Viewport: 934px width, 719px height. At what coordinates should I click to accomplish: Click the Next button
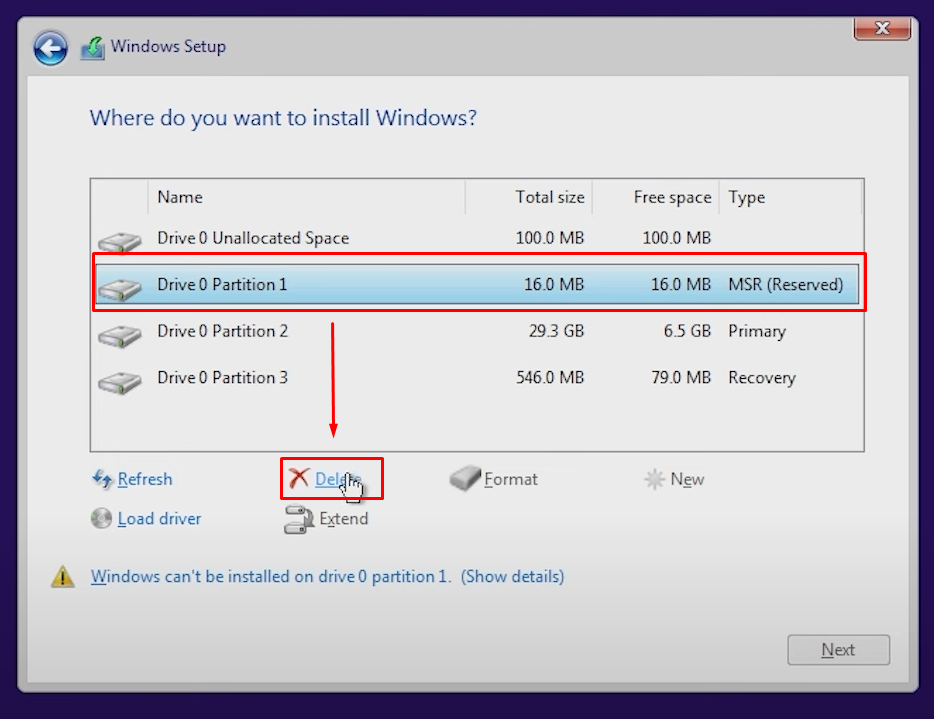(x=839, y=649)
